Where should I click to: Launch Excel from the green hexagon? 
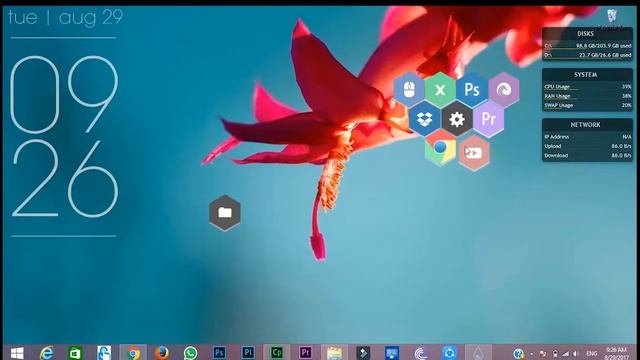pos(440,90)
